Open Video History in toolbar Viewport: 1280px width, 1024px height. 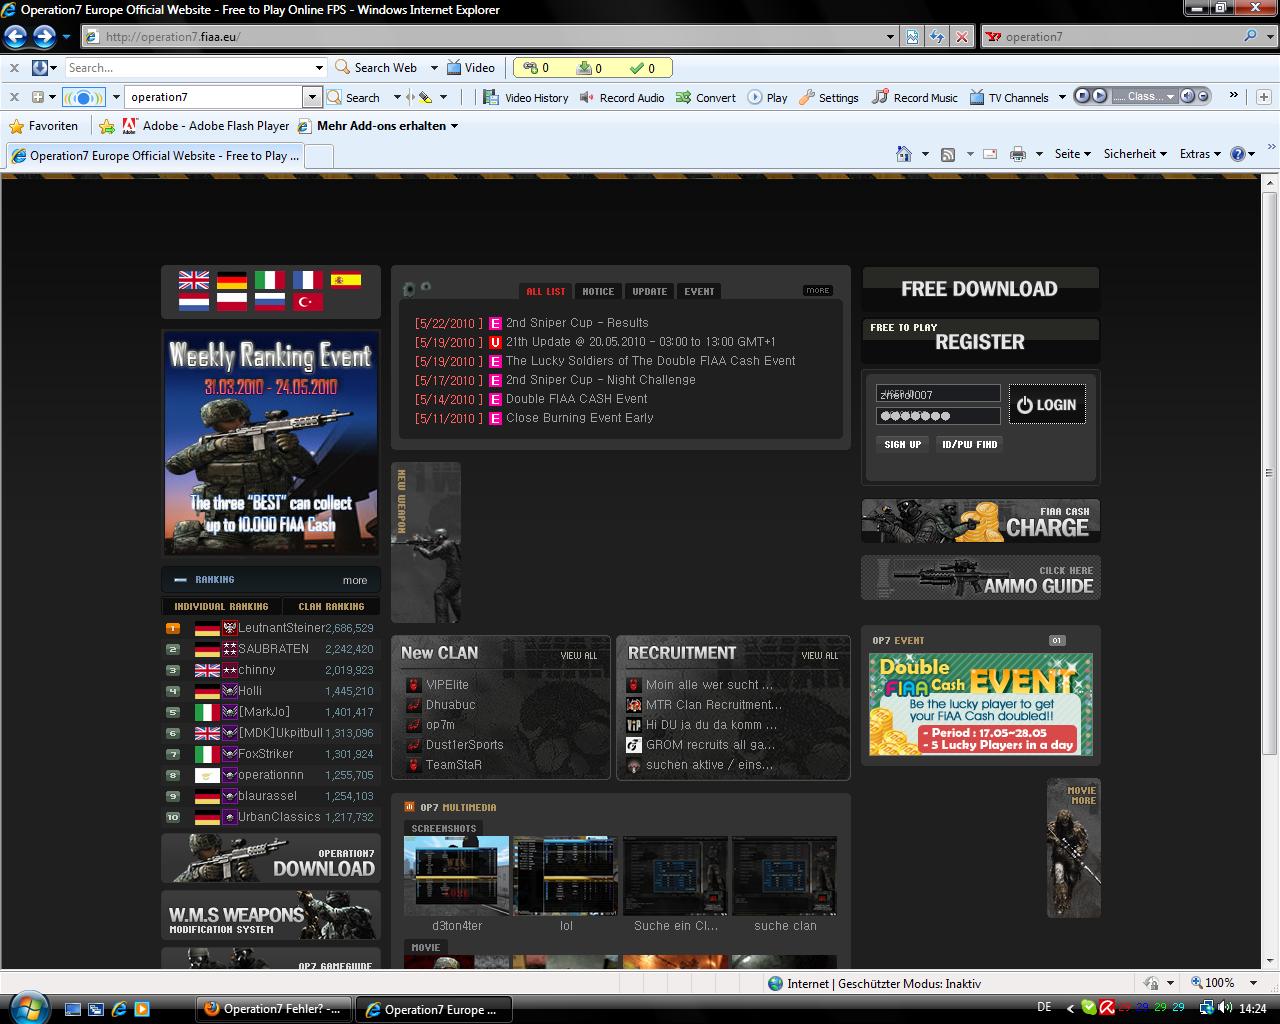point(525,97)
